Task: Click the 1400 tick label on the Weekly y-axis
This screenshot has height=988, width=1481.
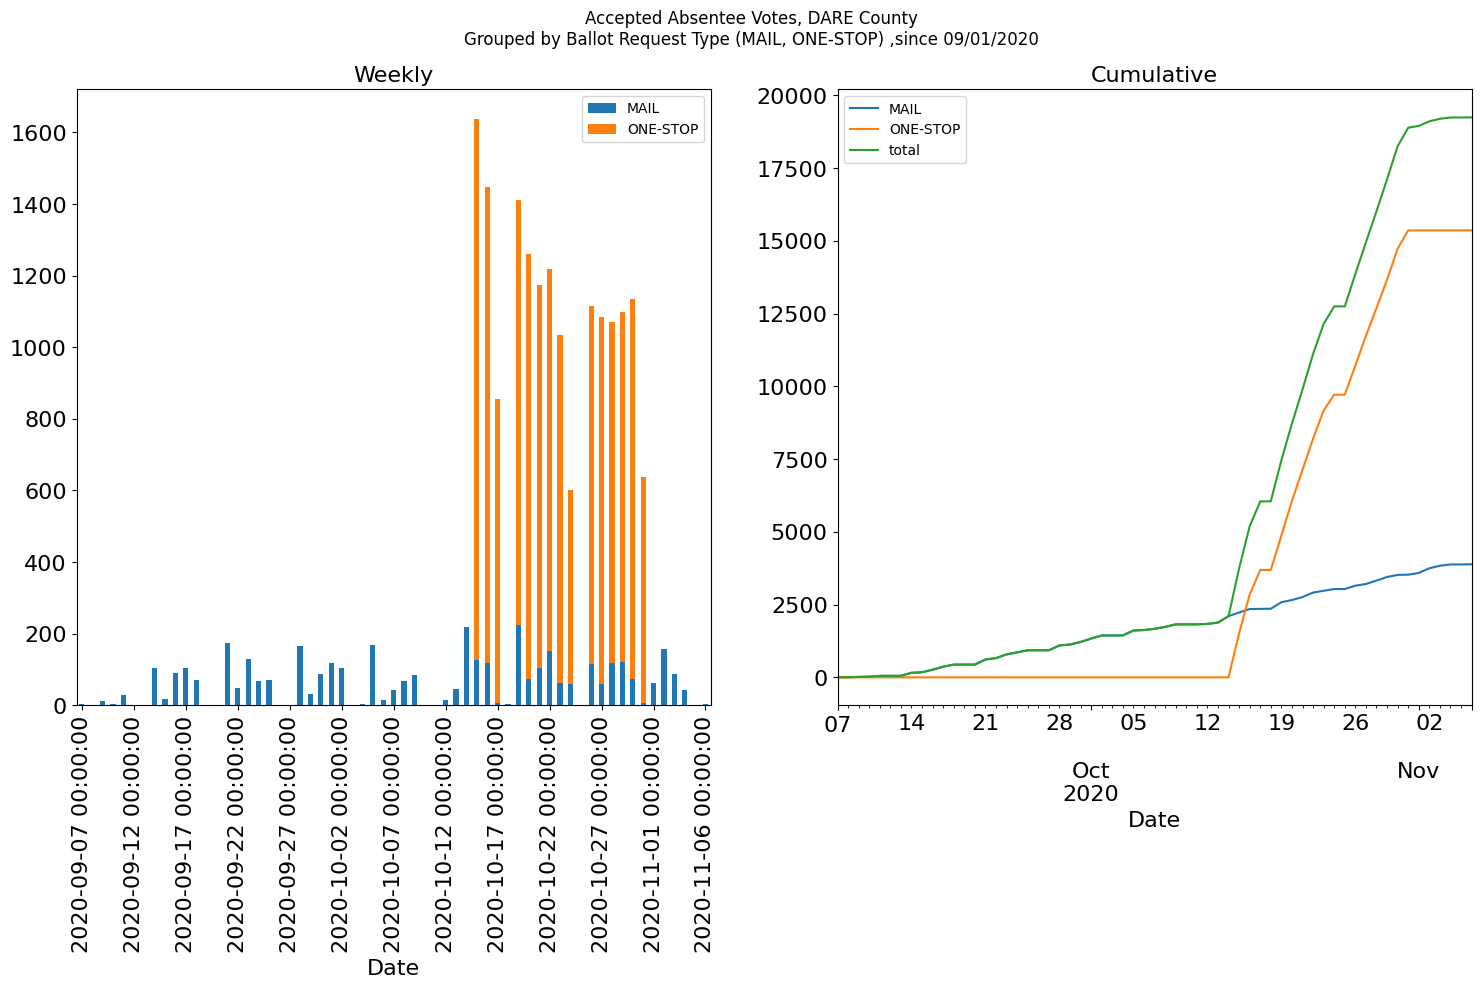Action: [x=38, y=205]
